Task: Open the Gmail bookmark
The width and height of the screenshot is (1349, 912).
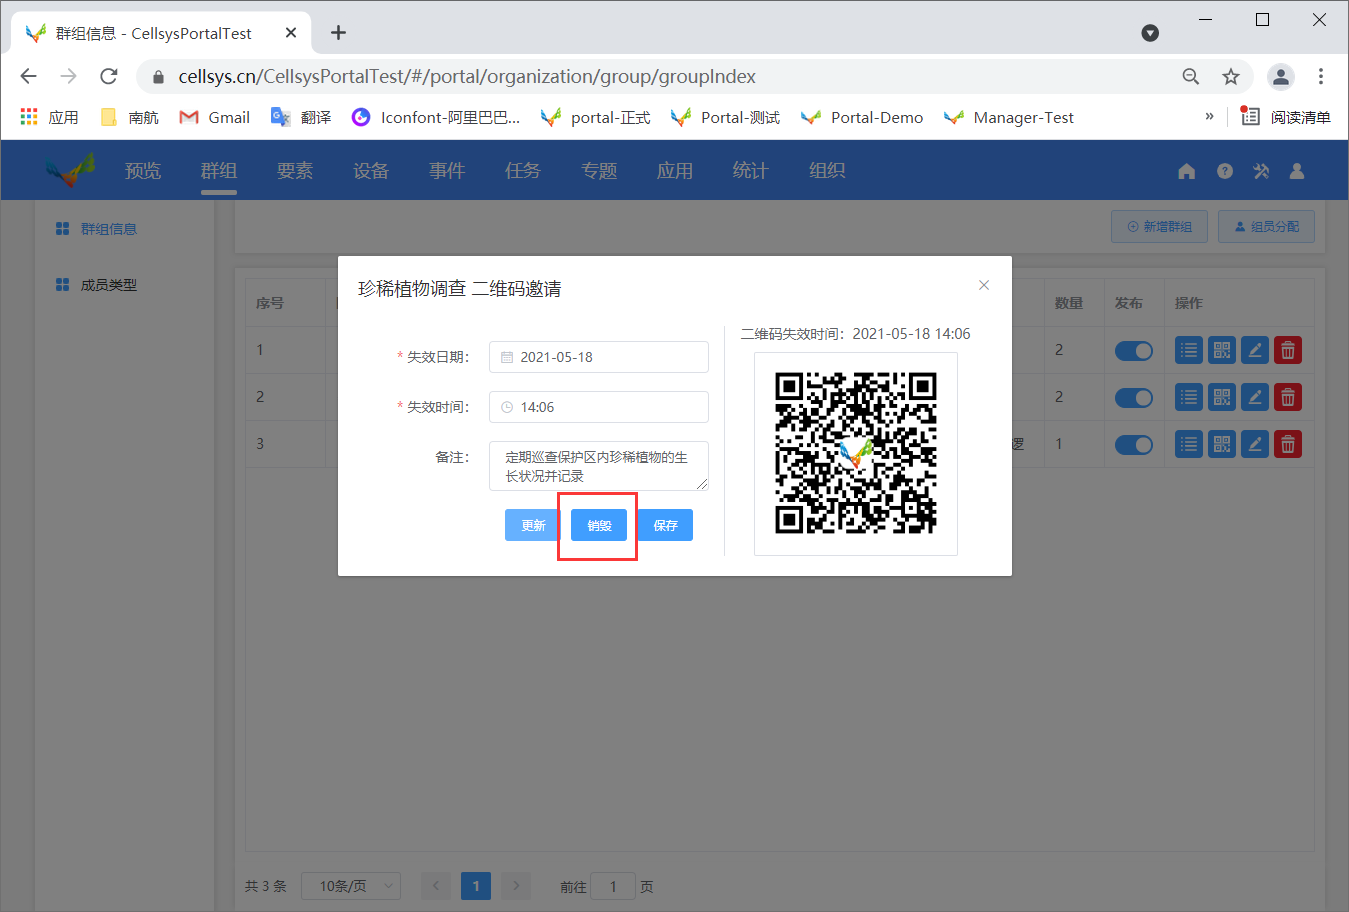Action: [x=214, y=117]
